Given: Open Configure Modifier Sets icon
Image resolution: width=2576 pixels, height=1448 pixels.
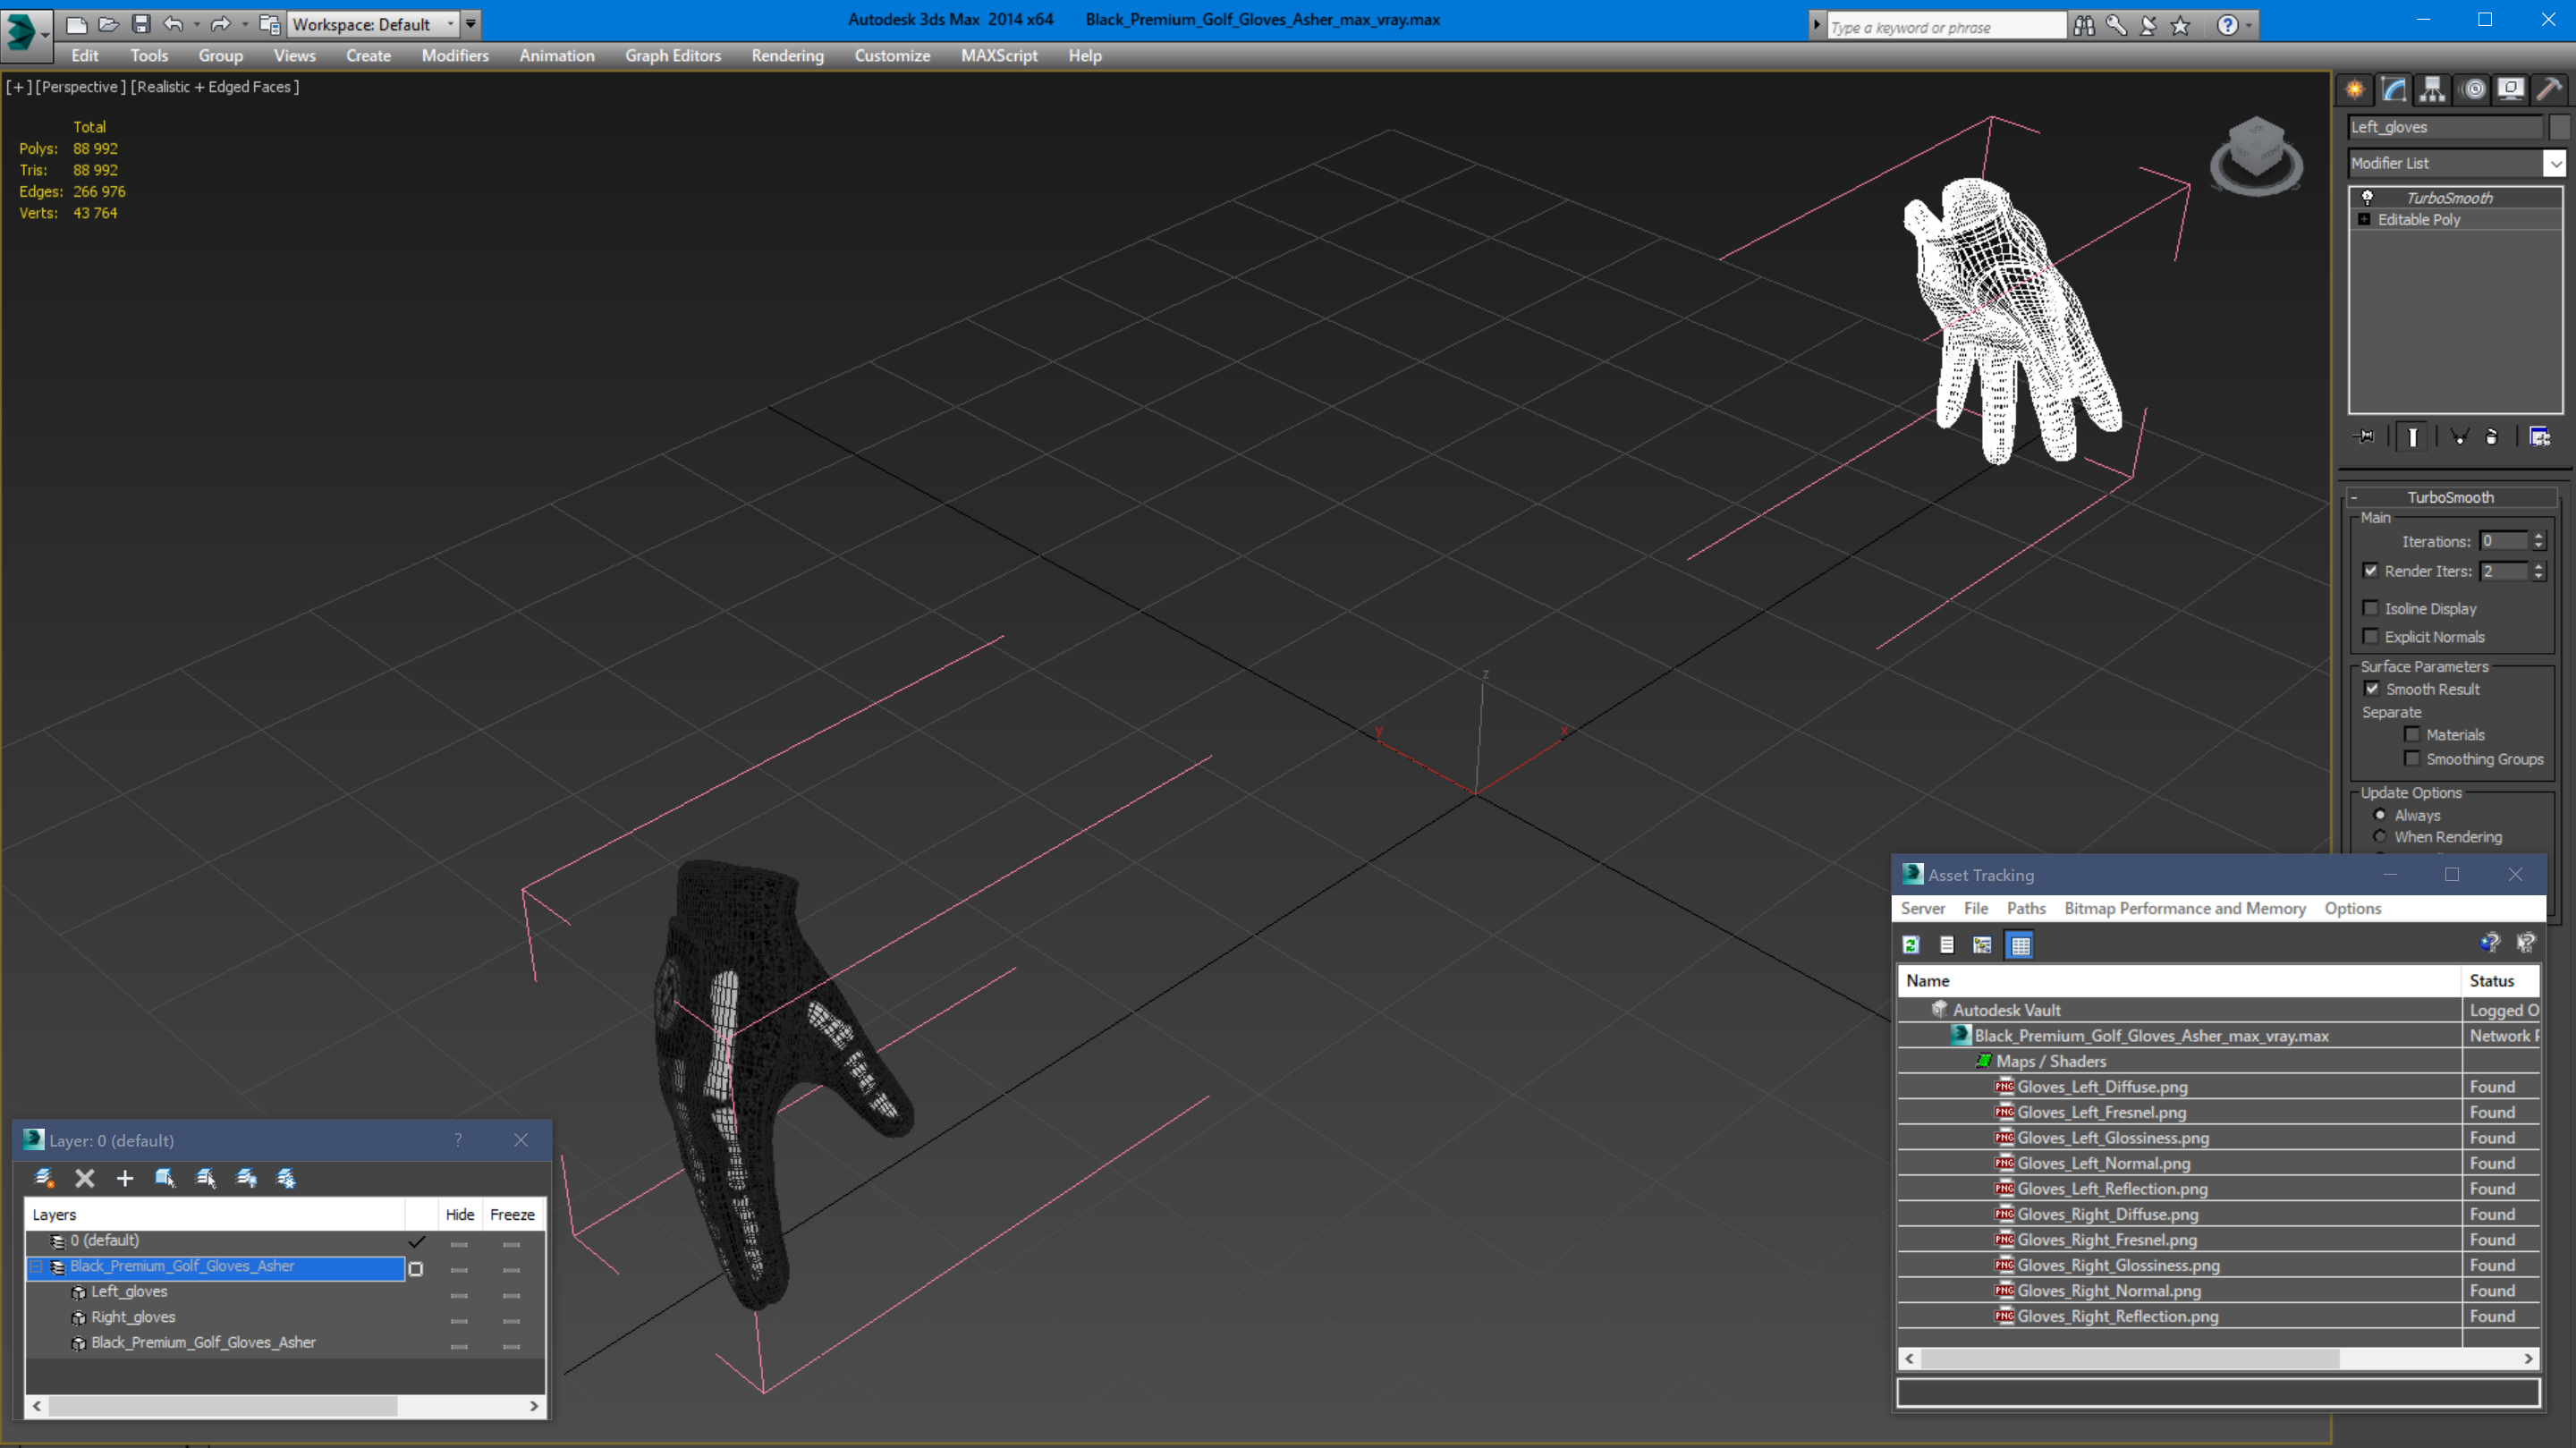Looking at the screenshot, I should (x=2539, y=436).
